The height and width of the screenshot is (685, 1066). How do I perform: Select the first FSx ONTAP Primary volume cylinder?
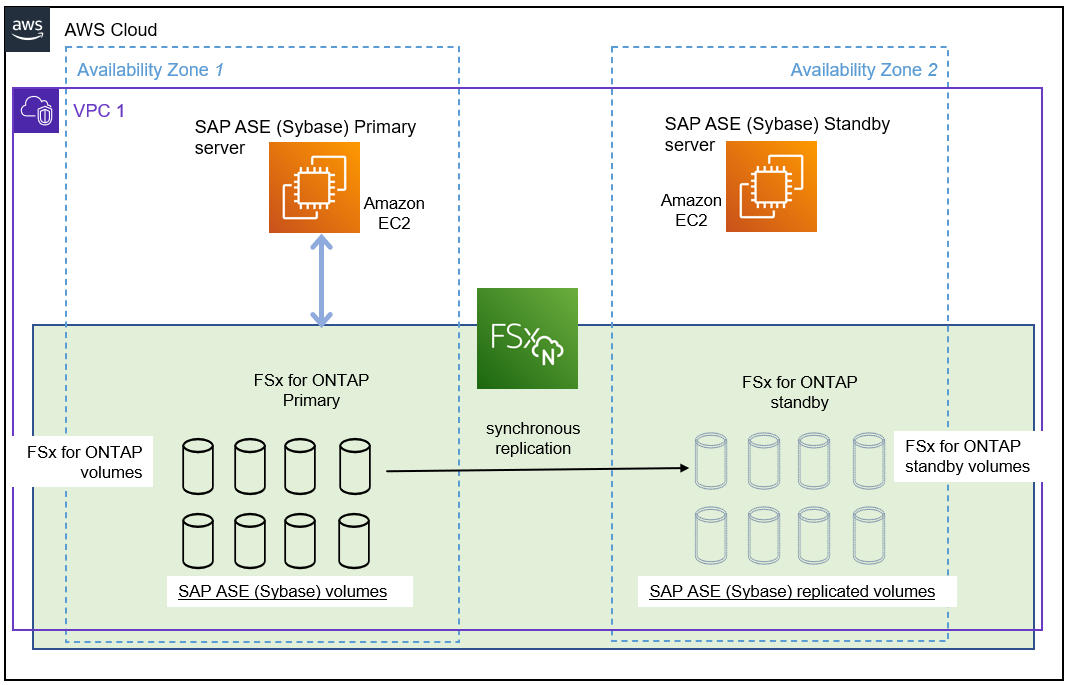[x=197, y=465]
